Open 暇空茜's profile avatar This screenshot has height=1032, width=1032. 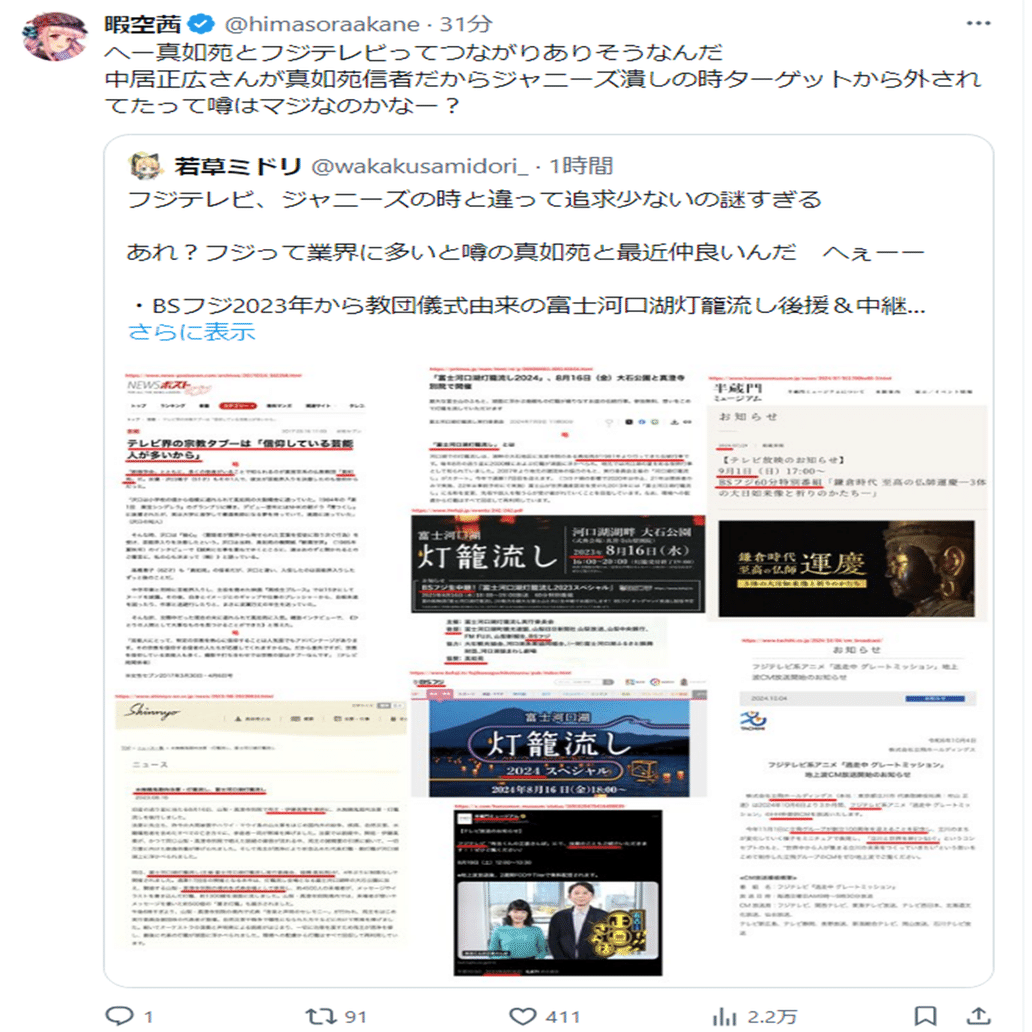pos(55,36)
